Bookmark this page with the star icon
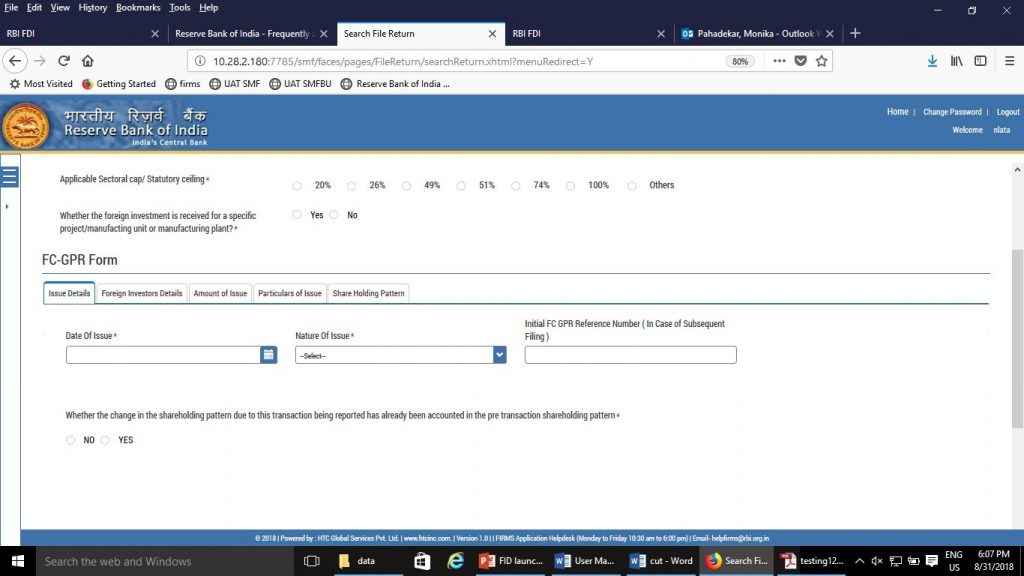 821,60
